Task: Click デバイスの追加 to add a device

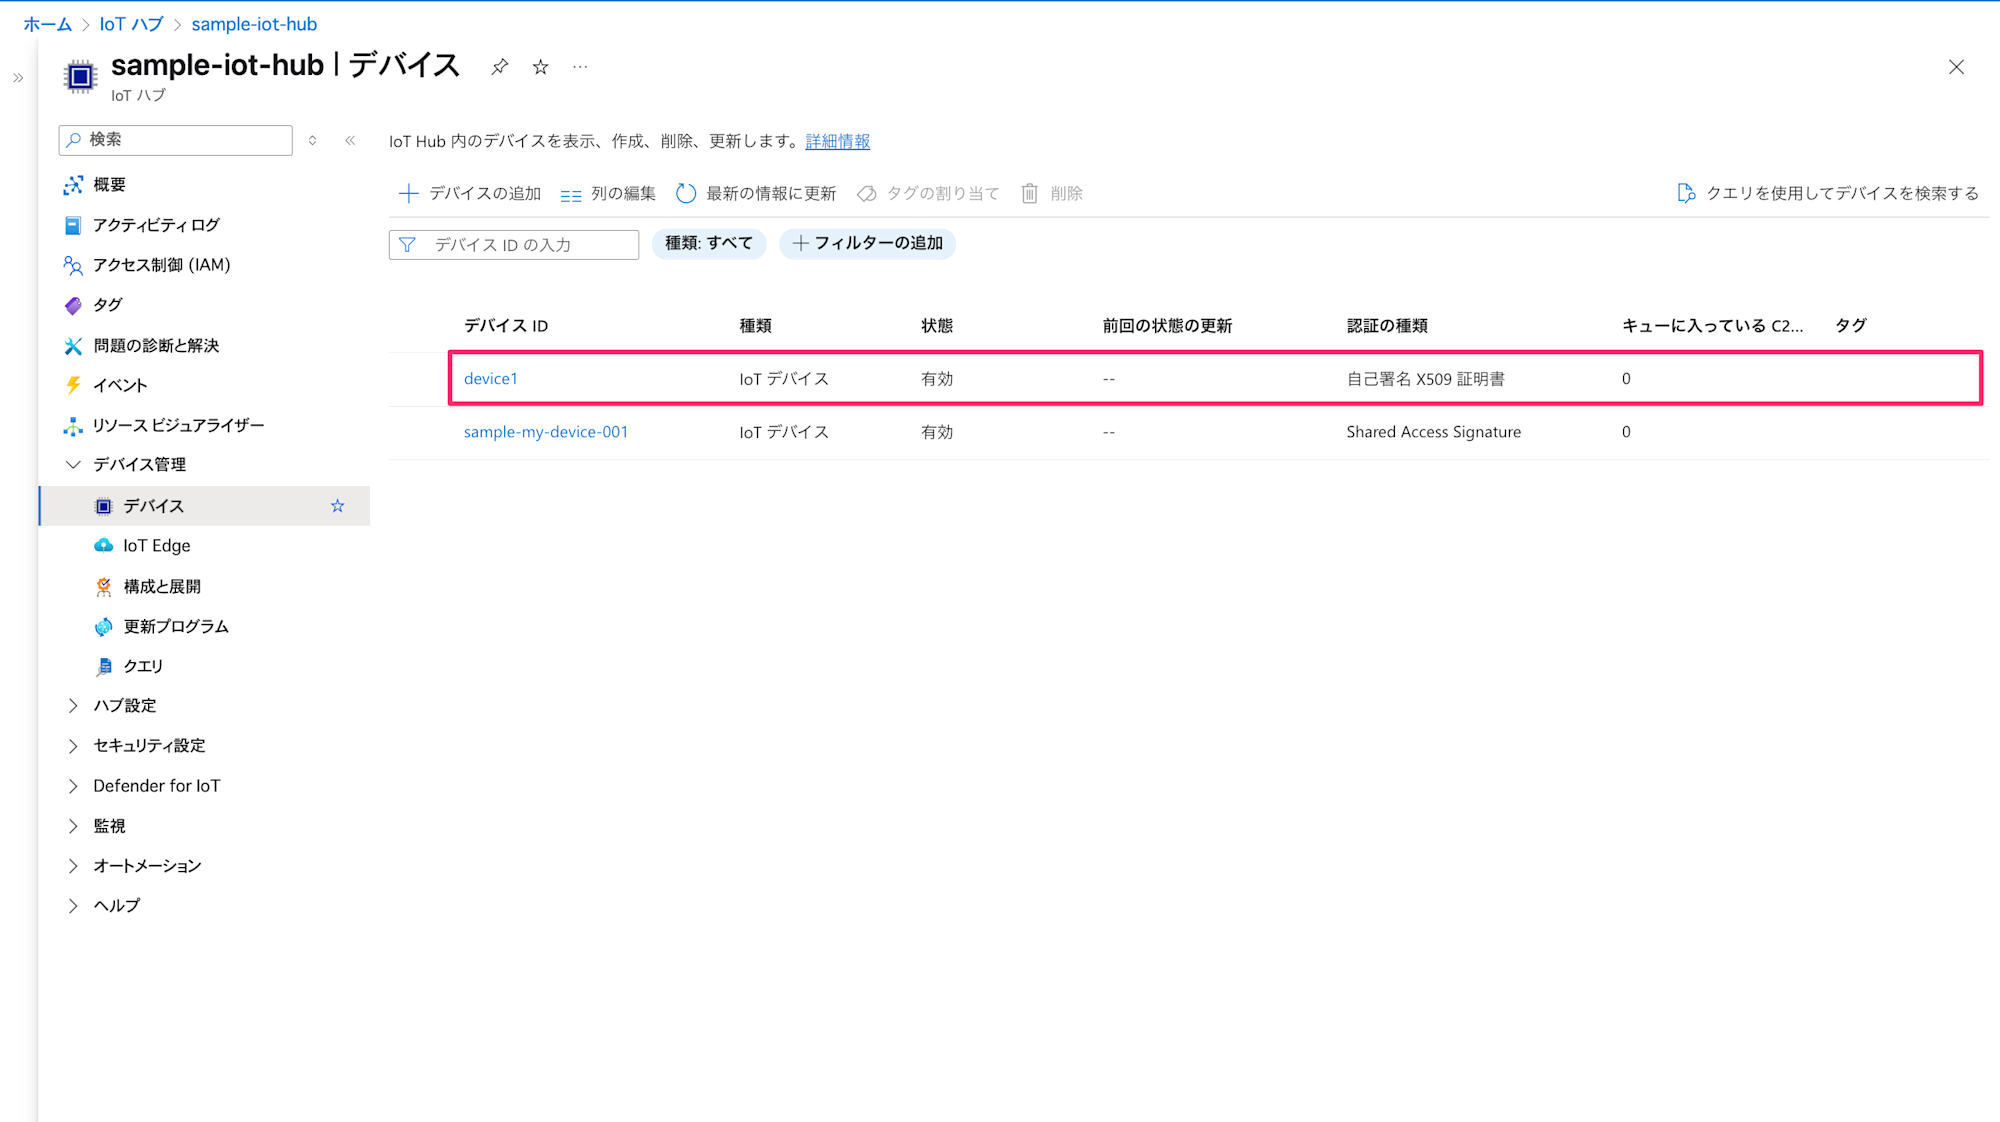Action: click(x=470, y=193)
